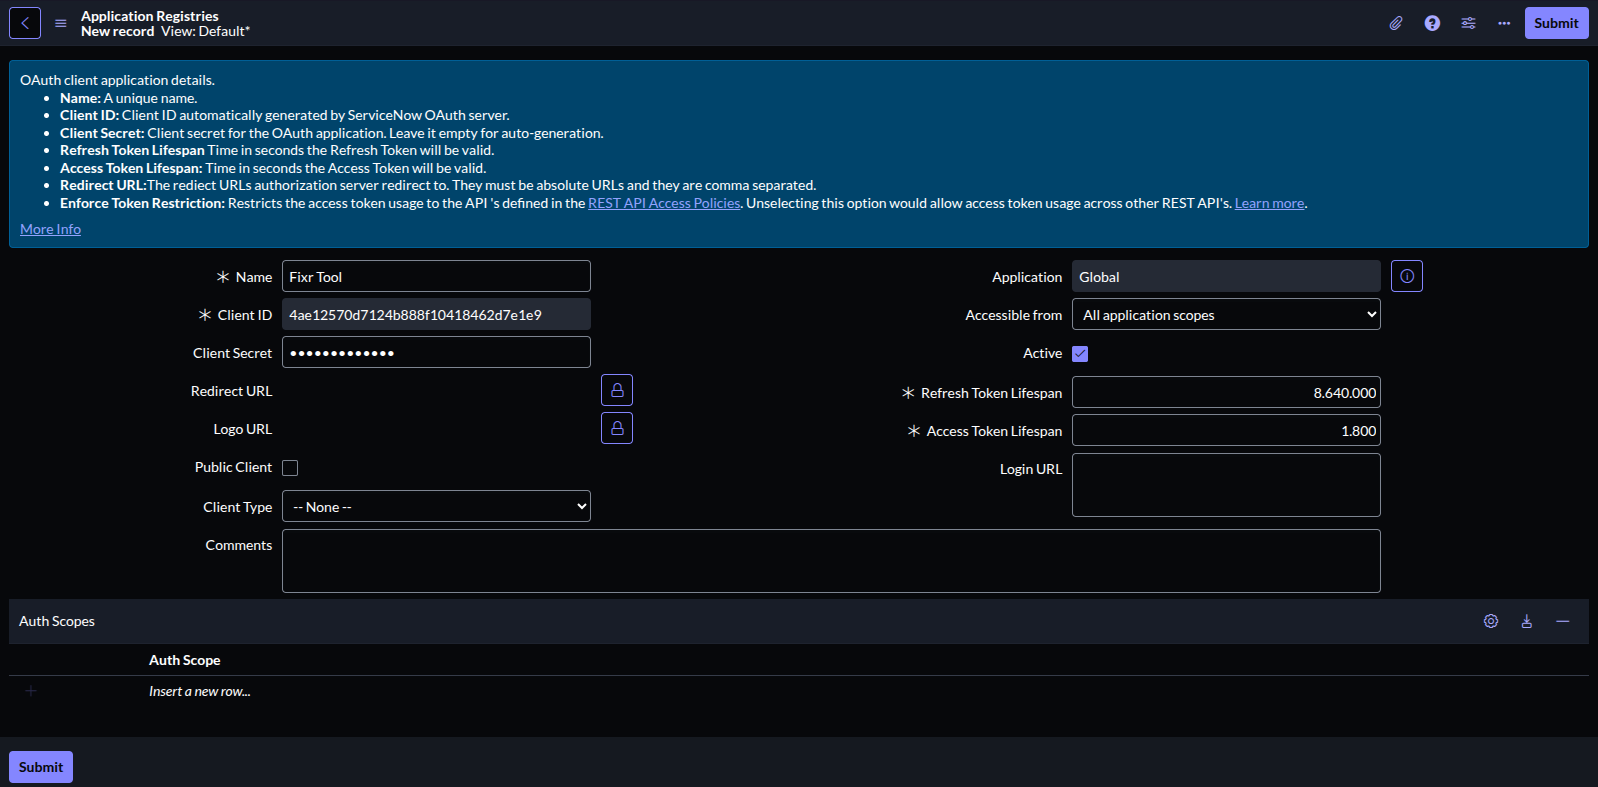Open the Accessible from dropdown
1598x787 pixels.
[1226, 315]
